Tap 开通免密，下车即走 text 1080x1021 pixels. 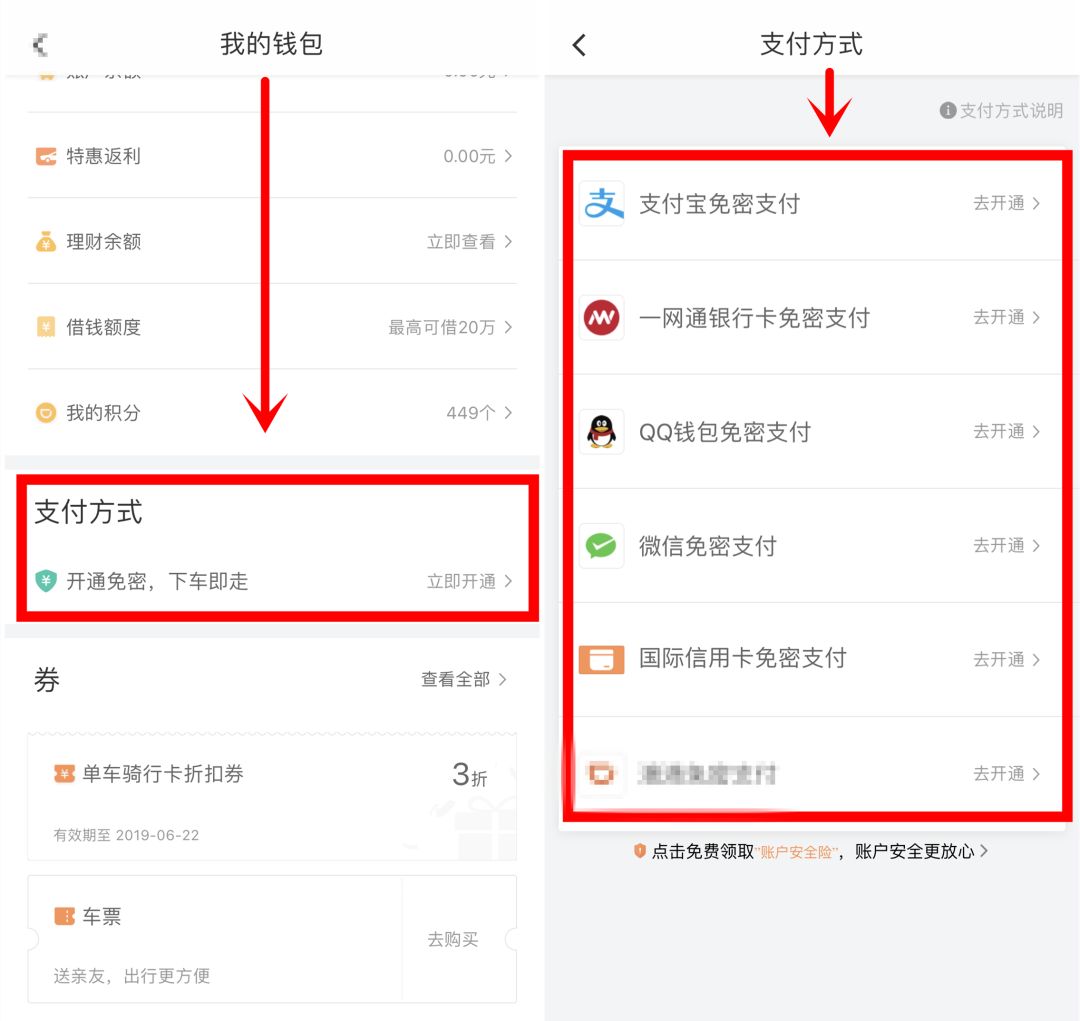[x=157, y=581]
